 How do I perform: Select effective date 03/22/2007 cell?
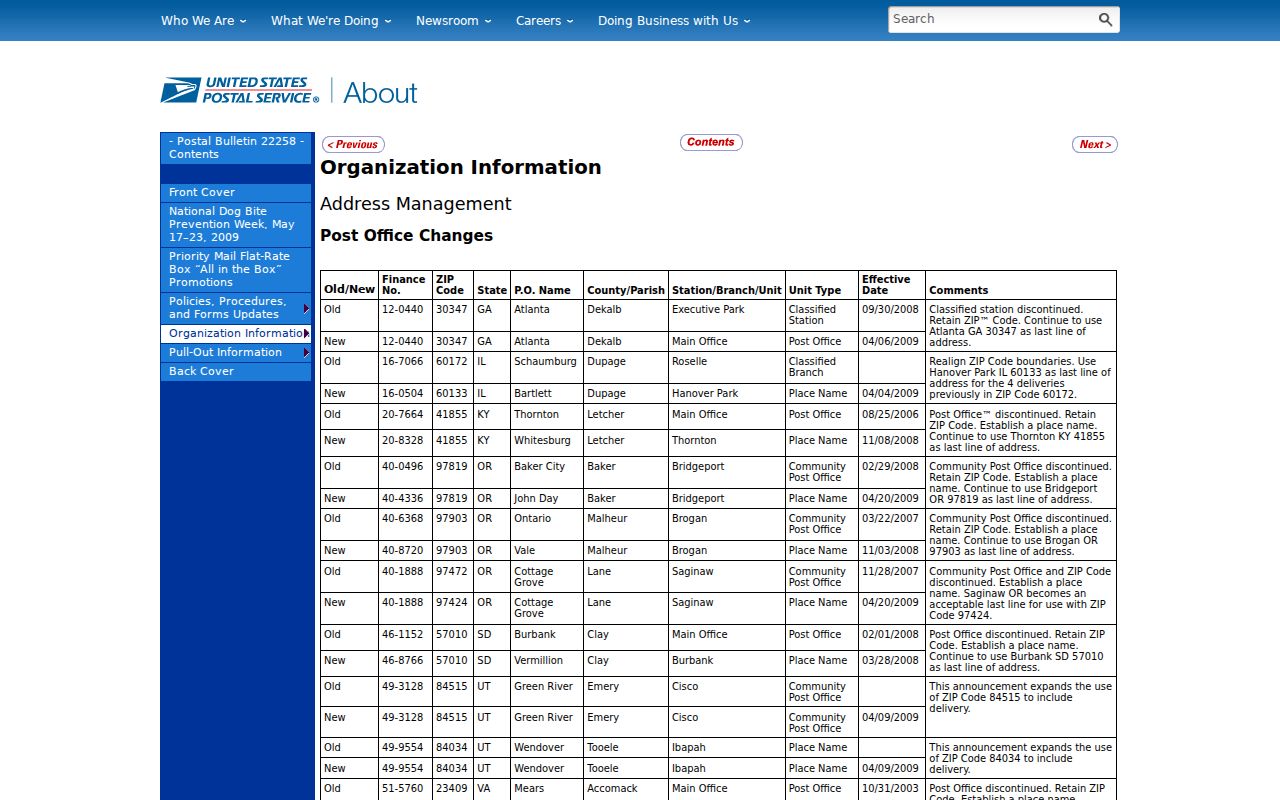[891, 524]
